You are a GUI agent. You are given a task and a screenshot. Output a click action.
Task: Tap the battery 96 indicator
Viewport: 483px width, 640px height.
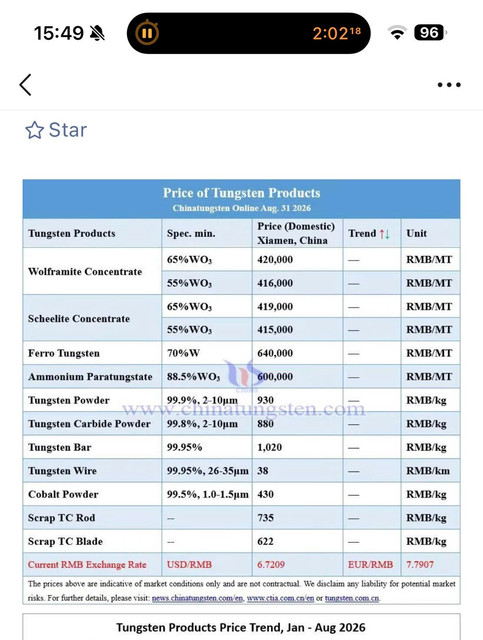pos(430,33)
